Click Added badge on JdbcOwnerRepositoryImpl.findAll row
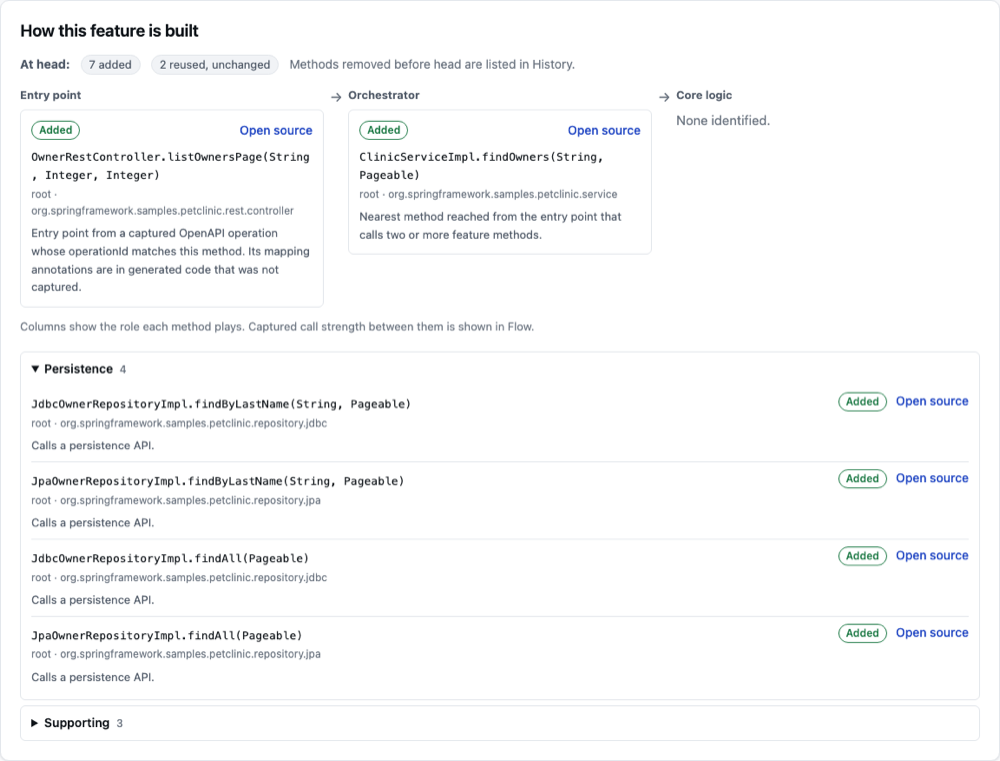 862,556
